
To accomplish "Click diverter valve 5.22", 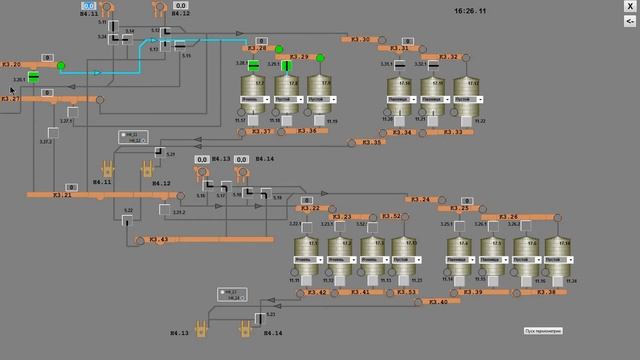I will pyautogui.click(x=127, y=221).
